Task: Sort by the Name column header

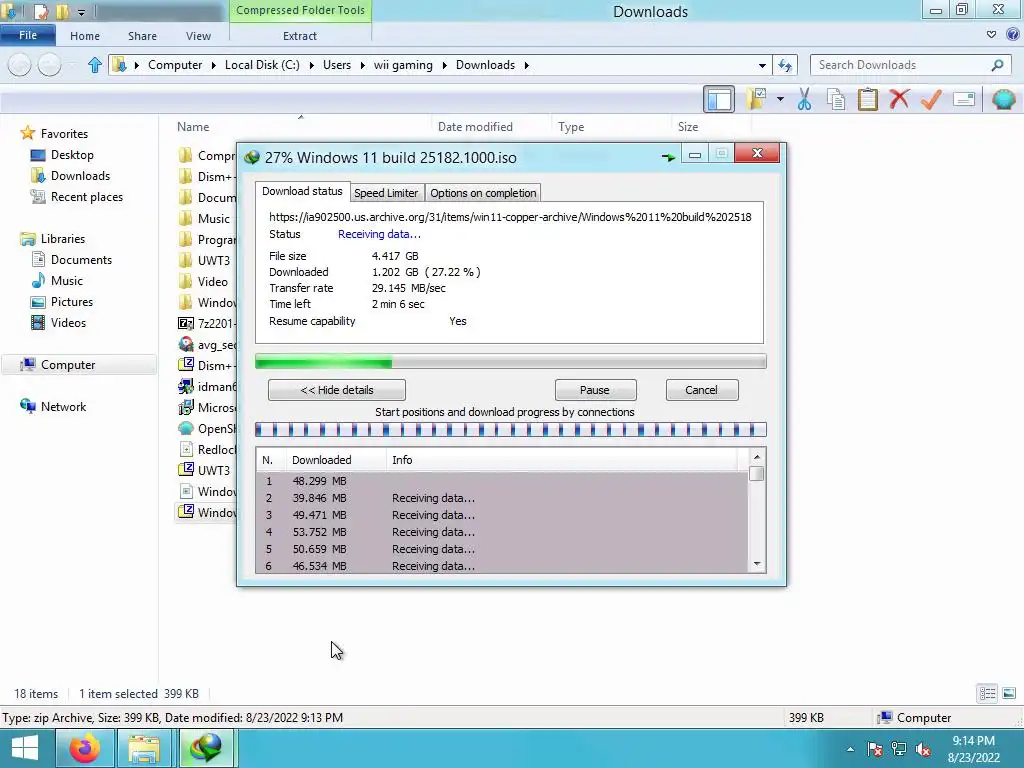Action: pyautogui.click(x=193, y=127)
